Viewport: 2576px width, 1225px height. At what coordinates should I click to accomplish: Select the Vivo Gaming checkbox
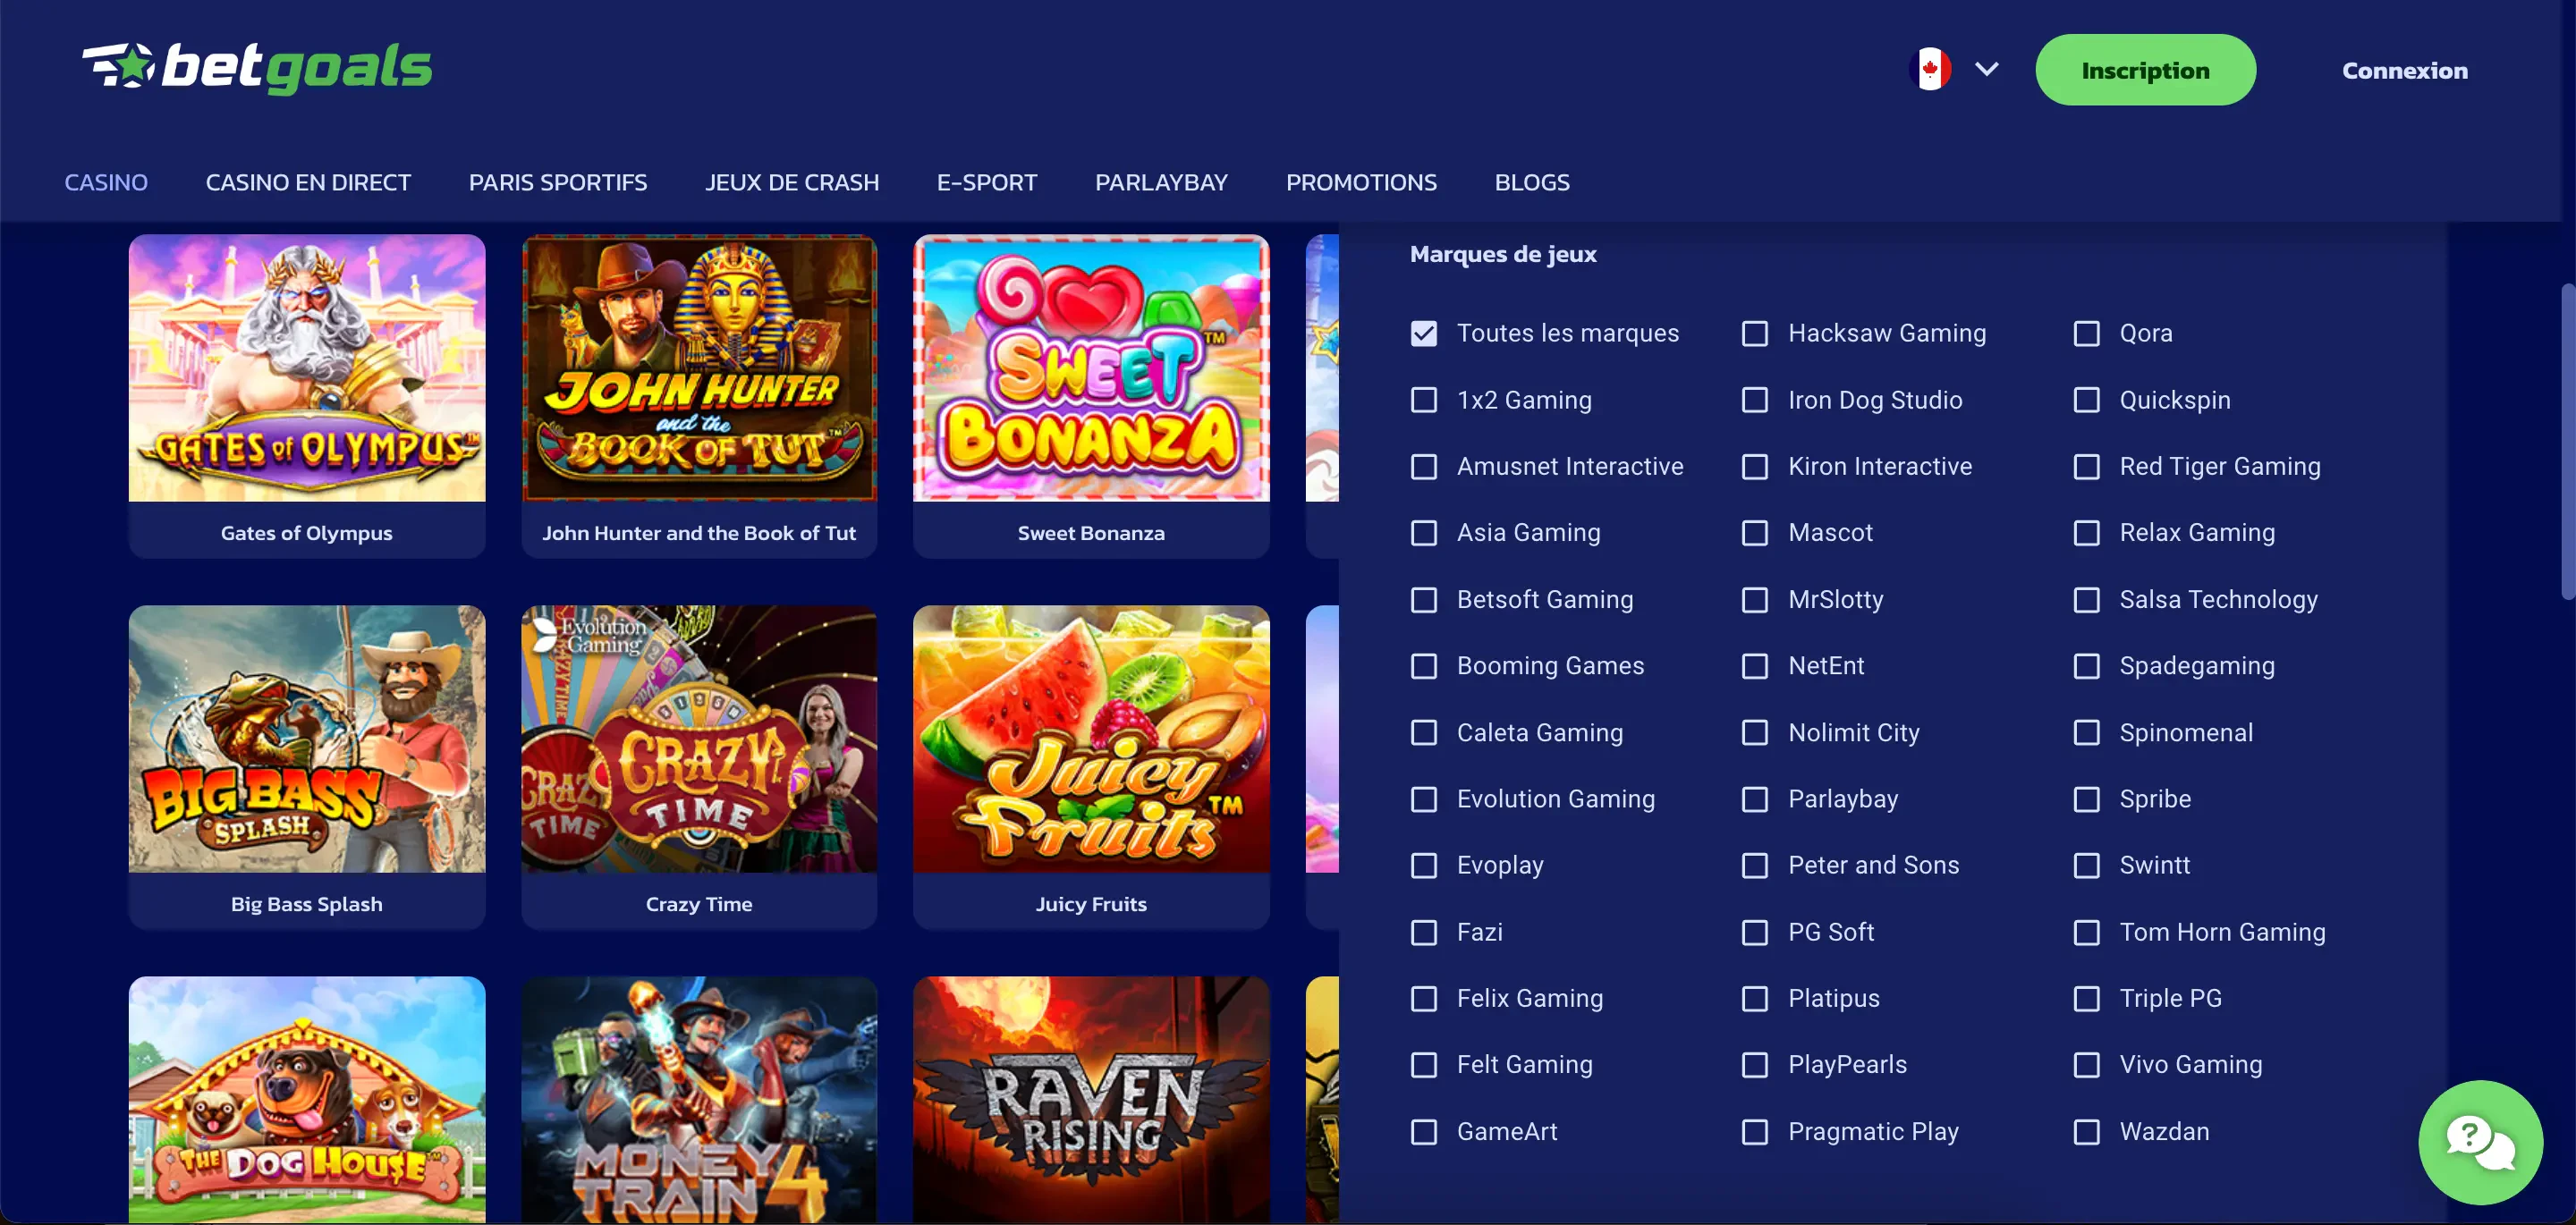2087,1065
